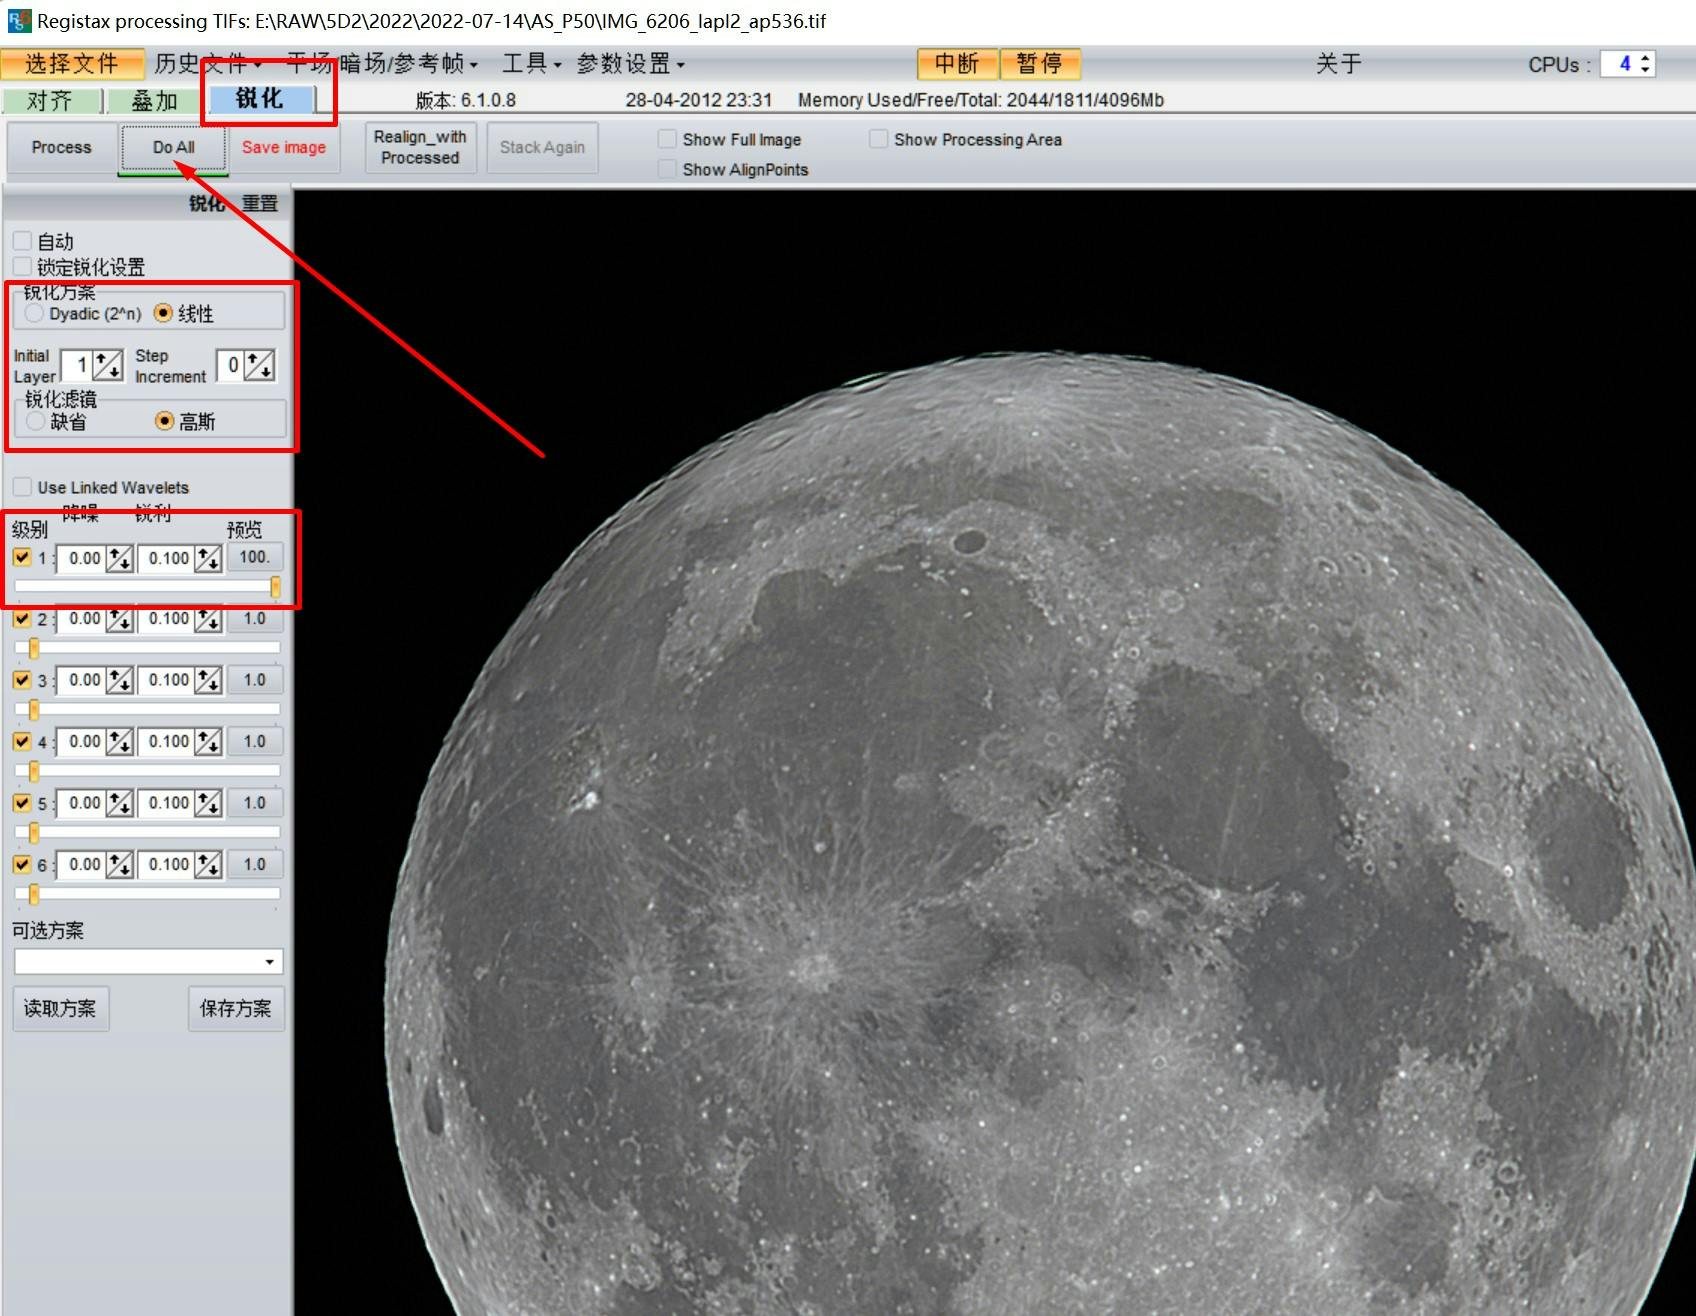Viewport: 1696px width, 1316px height.
Task: Click layer 2 sharpen spinner arrows
Action: point(208,620)
